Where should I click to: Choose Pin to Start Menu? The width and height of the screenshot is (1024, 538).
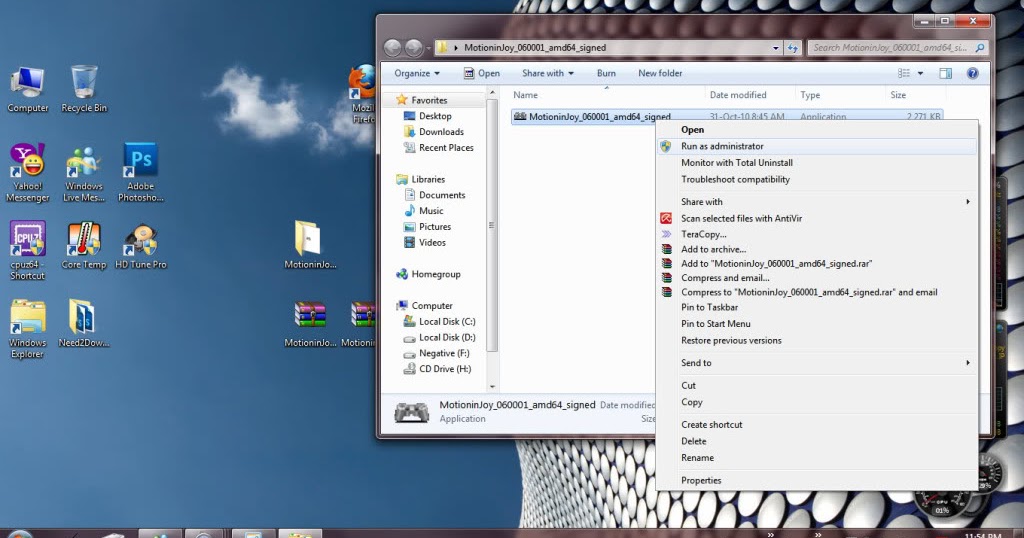pos(818,323)
